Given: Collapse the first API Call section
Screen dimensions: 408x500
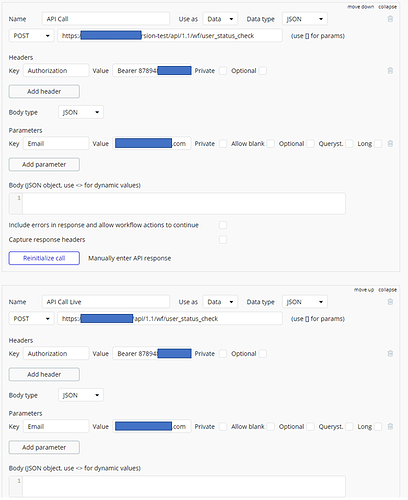Looking at the screenshot, I should [x=387, y=7].
